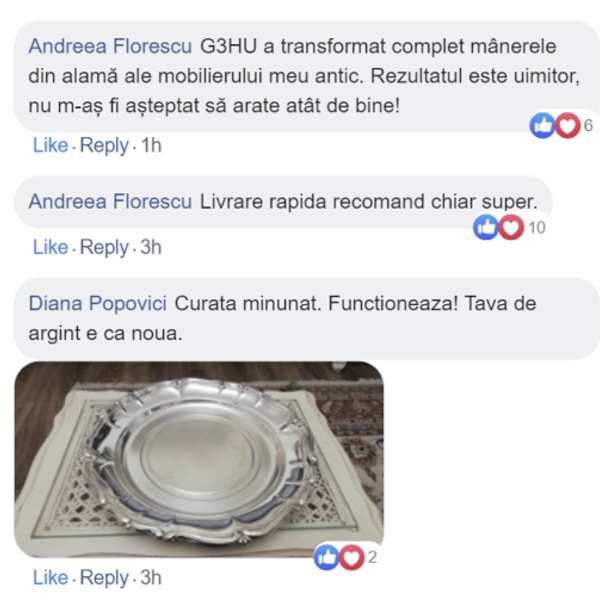This screenshot has width=600, height=600.
Task: Open the silver tray photo attachment
Action: [199, 459]
